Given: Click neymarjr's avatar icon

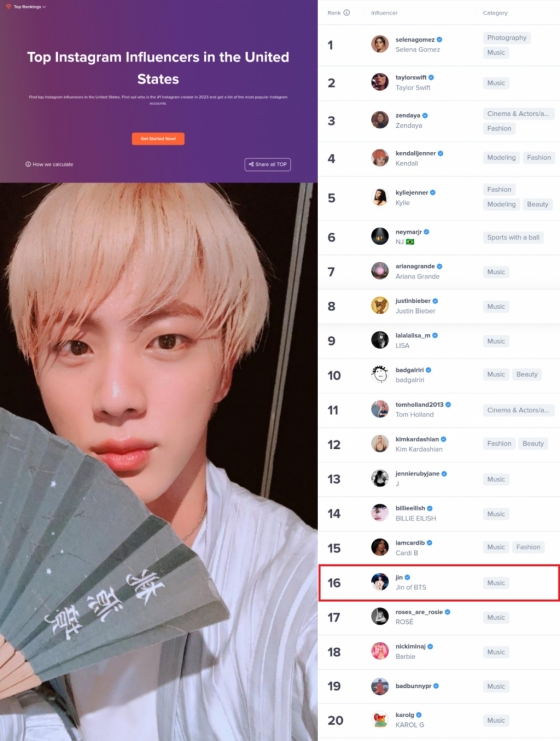Looking at the screenshot, I should pyautogui.click(x=379, y=236).
